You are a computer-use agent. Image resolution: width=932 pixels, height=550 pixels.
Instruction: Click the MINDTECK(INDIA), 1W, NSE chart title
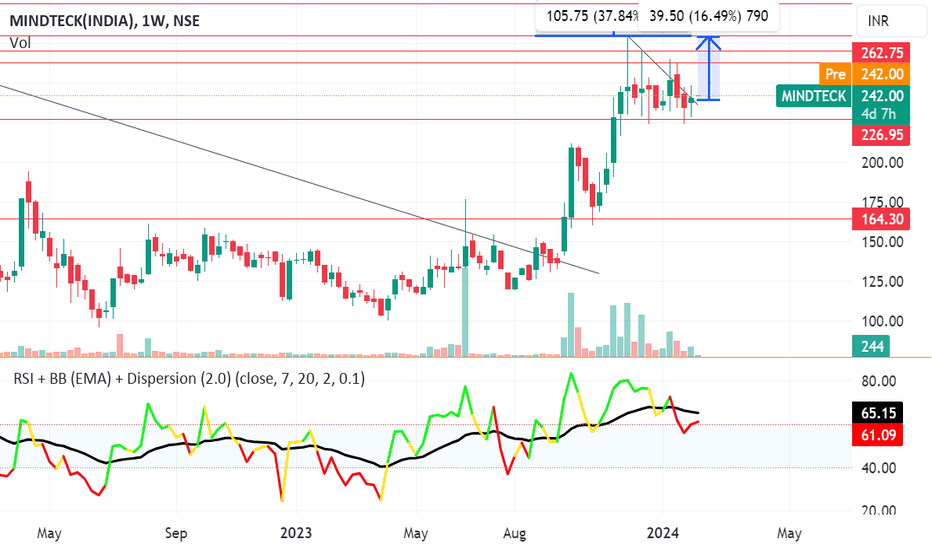click(x=105, y=21)
